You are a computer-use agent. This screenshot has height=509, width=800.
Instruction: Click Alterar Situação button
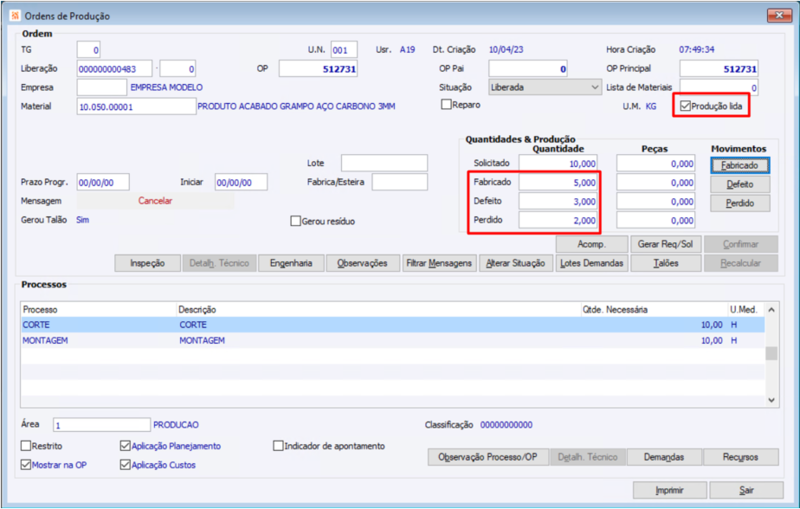[x=515, y=263]
